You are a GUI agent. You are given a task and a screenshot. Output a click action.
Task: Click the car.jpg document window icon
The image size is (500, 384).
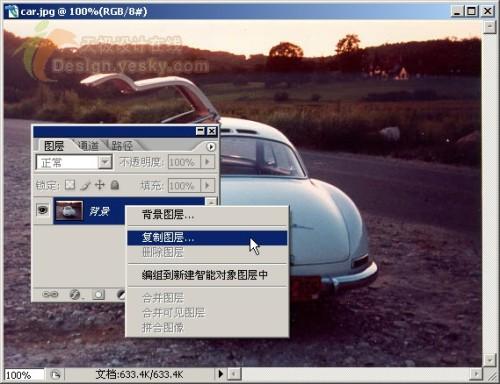(12, 12)
